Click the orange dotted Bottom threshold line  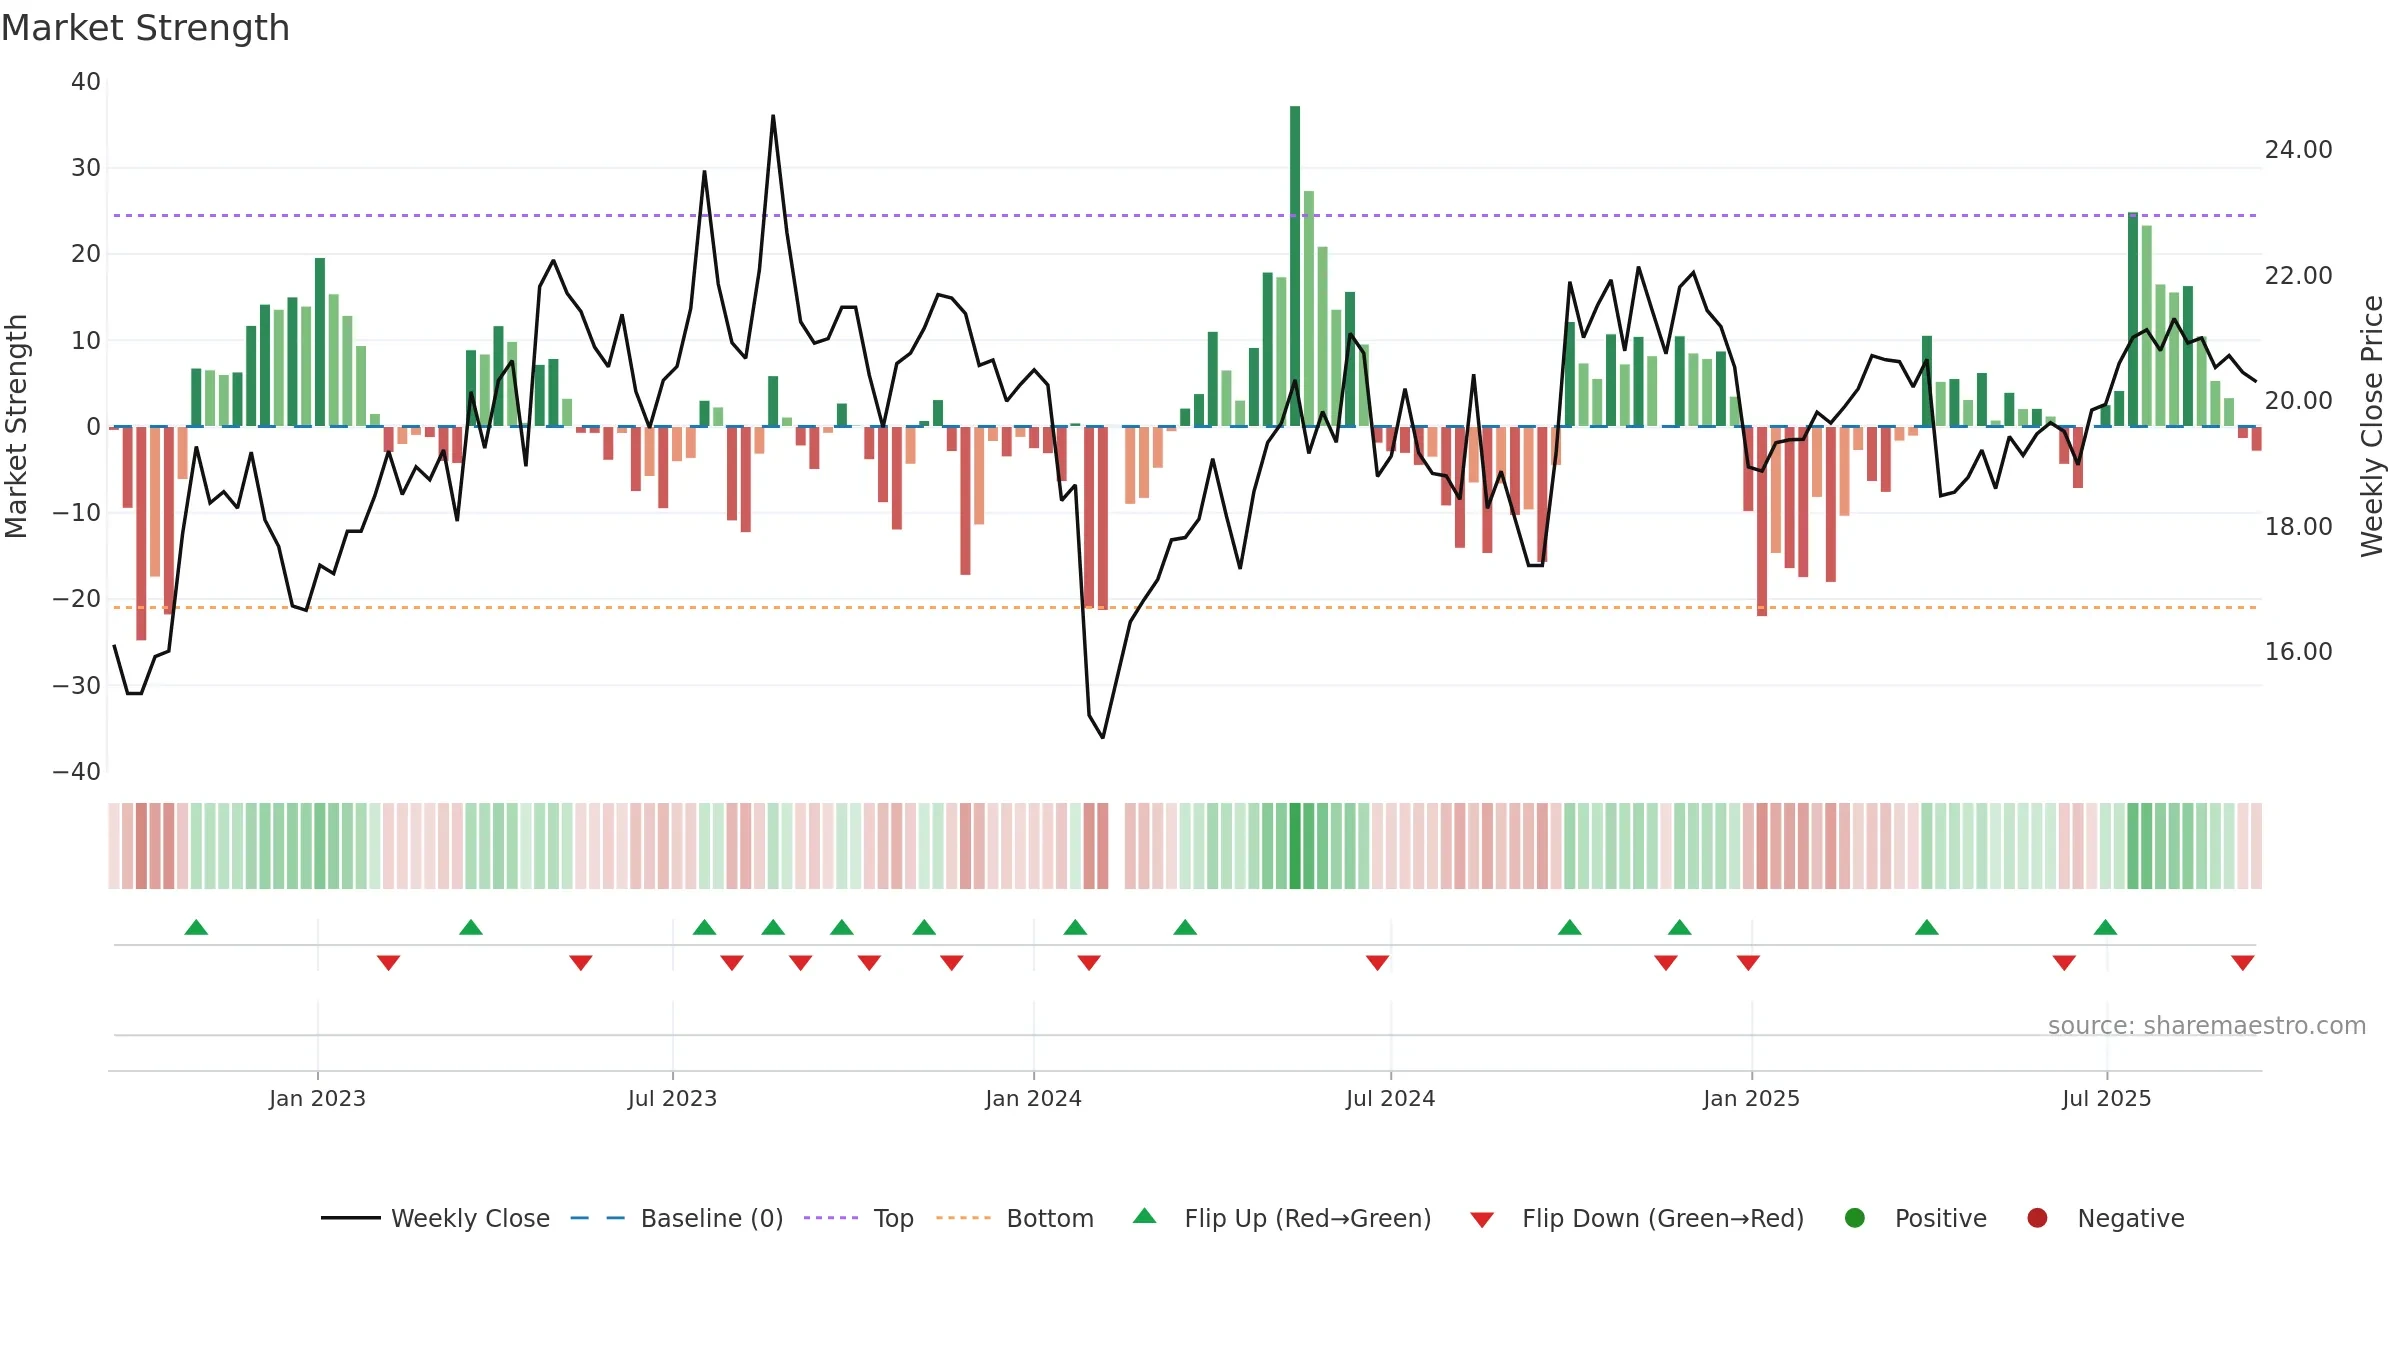click(x=1185, y=607)
